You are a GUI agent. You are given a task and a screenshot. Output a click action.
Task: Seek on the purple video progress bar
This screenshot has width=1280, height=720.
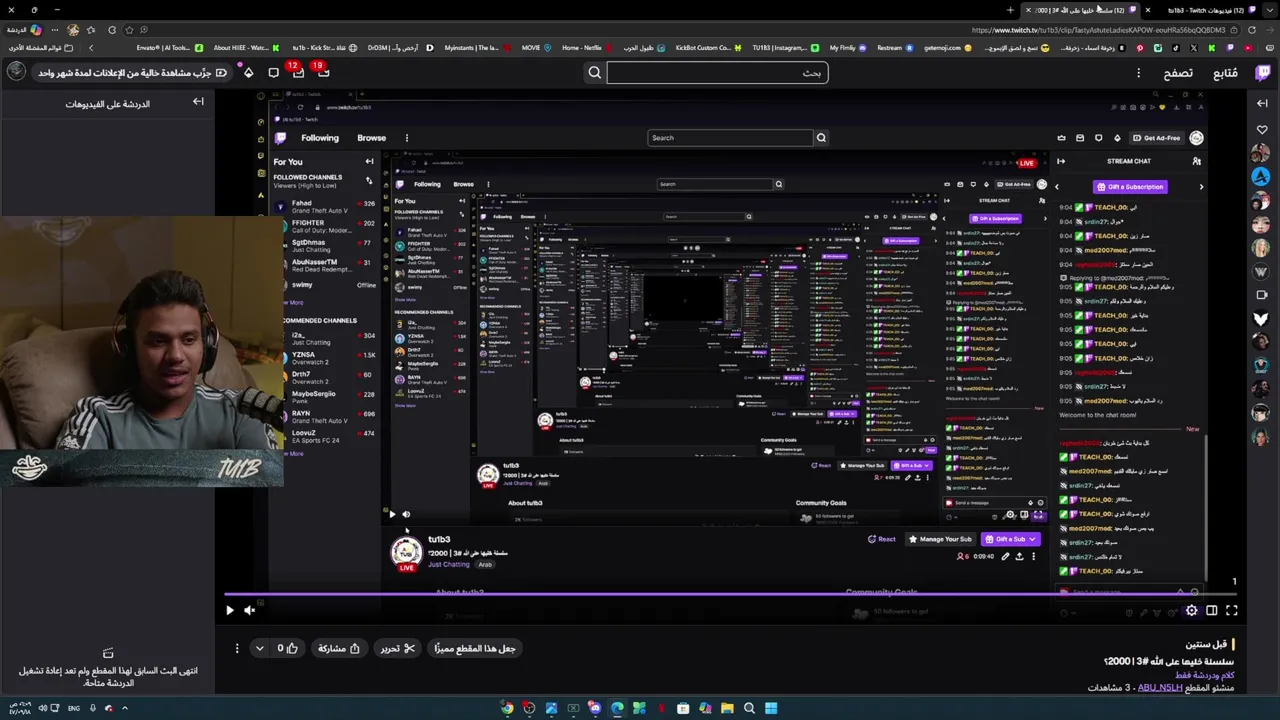[731, 595]
